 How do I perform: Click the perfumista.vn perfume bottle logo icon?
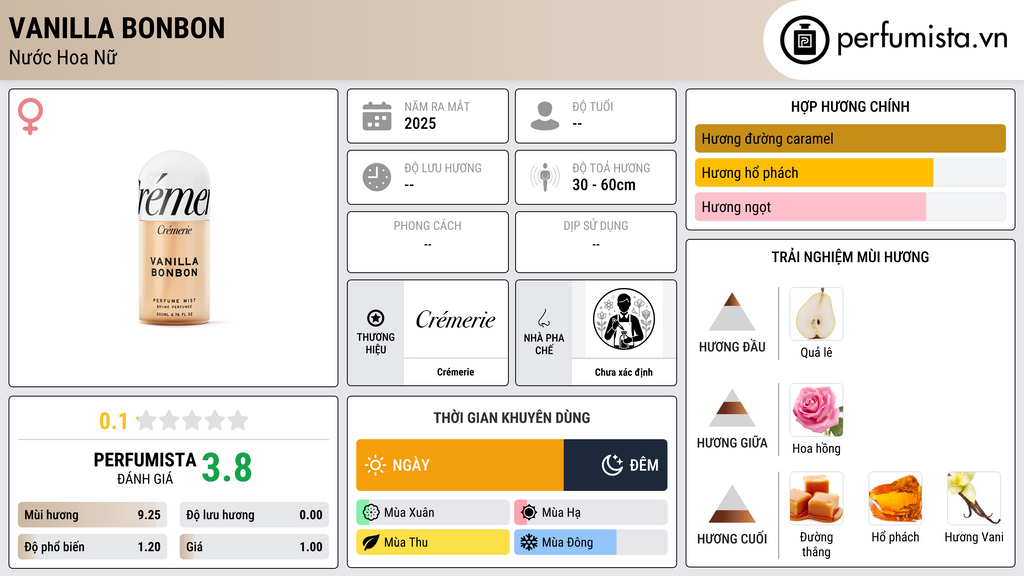pos(804,40)
